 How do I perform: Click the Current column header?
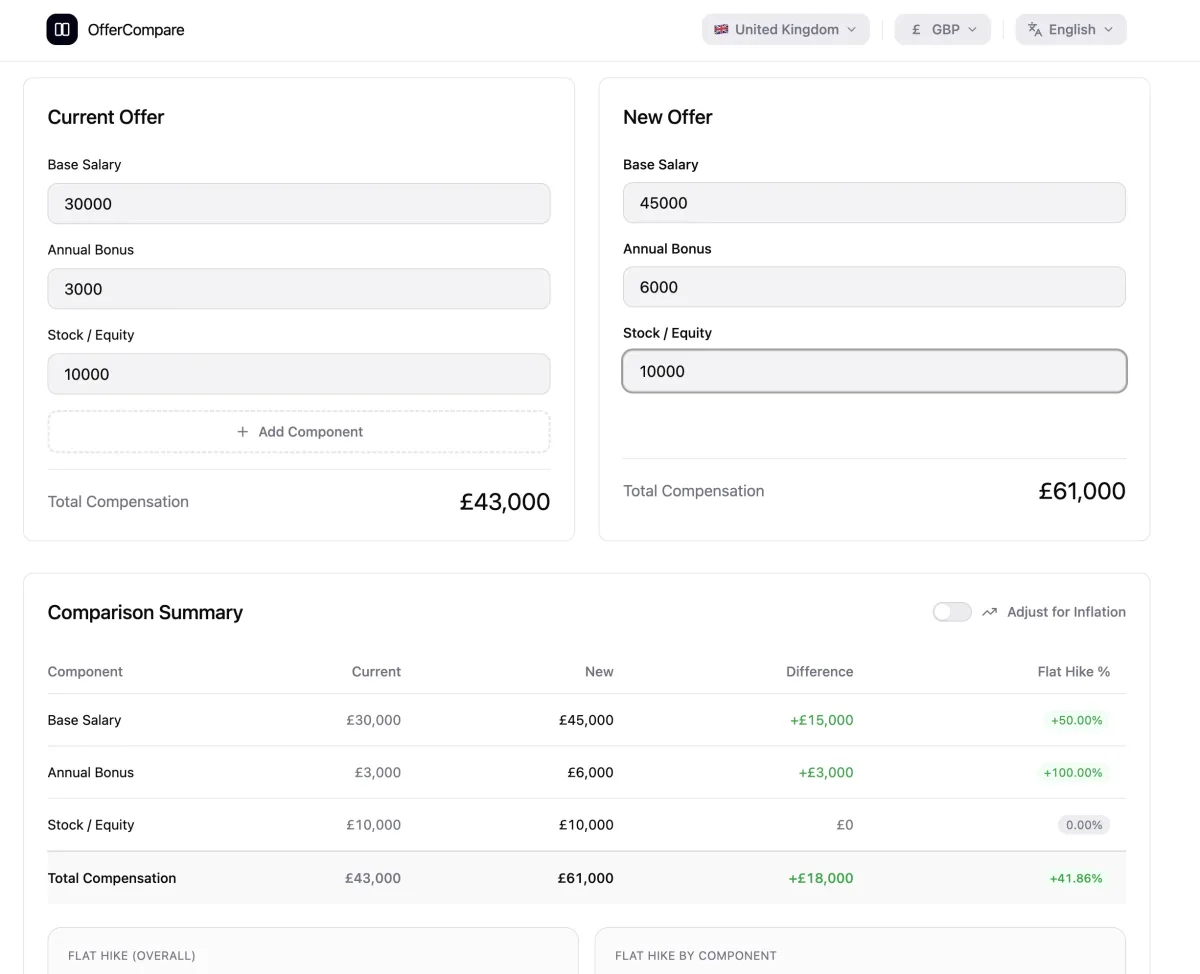pyautogui.click(x=376, y=672)
